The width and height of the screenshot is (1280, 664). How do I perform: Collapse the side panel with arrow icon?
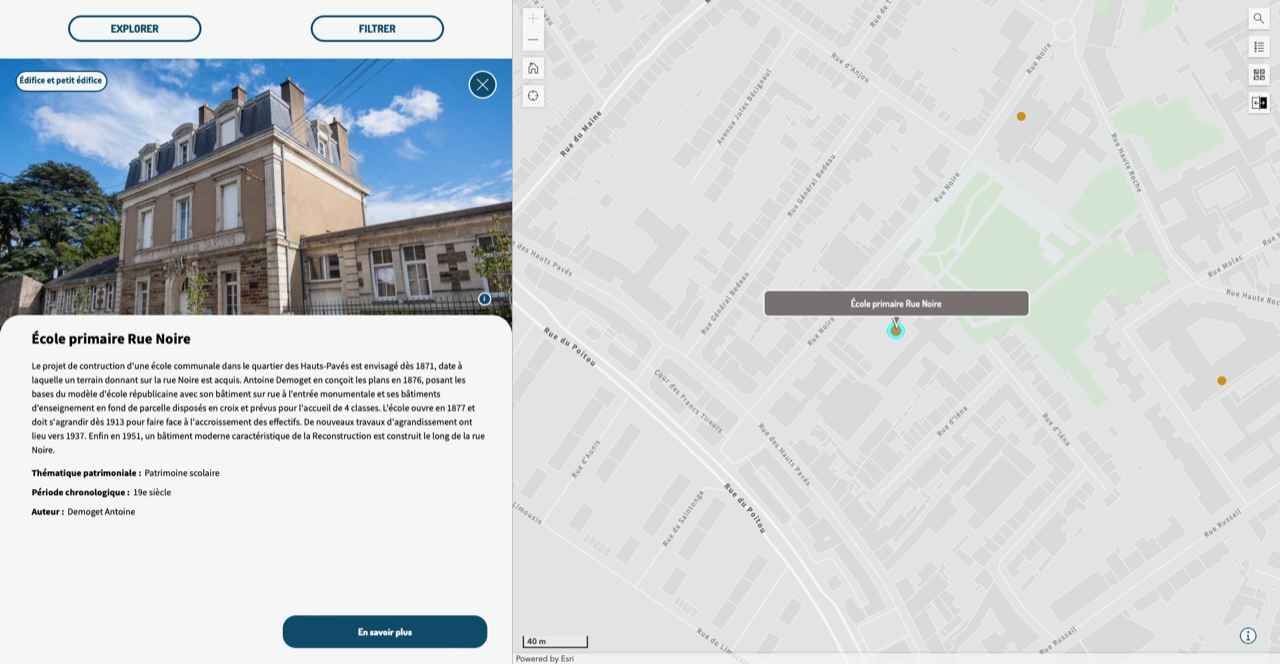(1258, 102)
